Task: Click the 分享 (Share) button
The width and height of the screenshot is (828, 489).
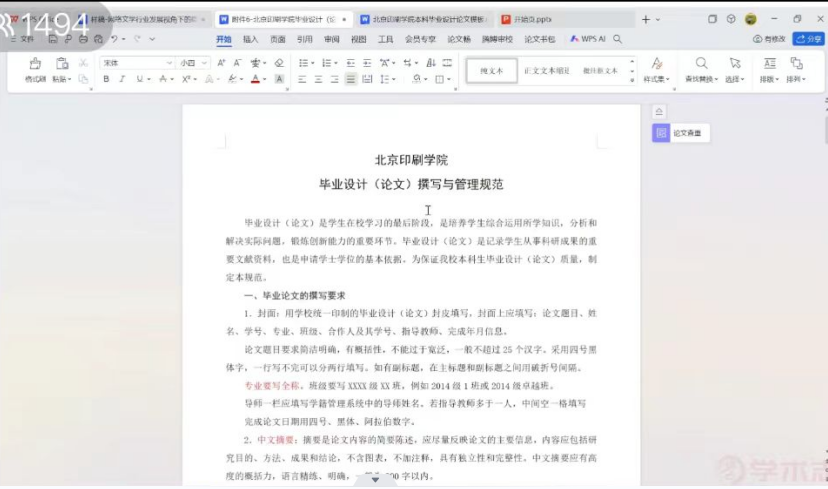Action: 808,39
